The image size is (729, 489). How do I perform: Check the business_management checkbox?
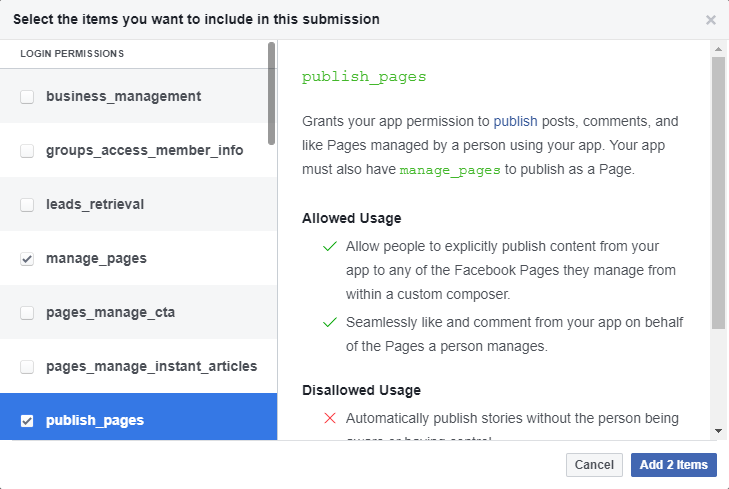[27, 97]
